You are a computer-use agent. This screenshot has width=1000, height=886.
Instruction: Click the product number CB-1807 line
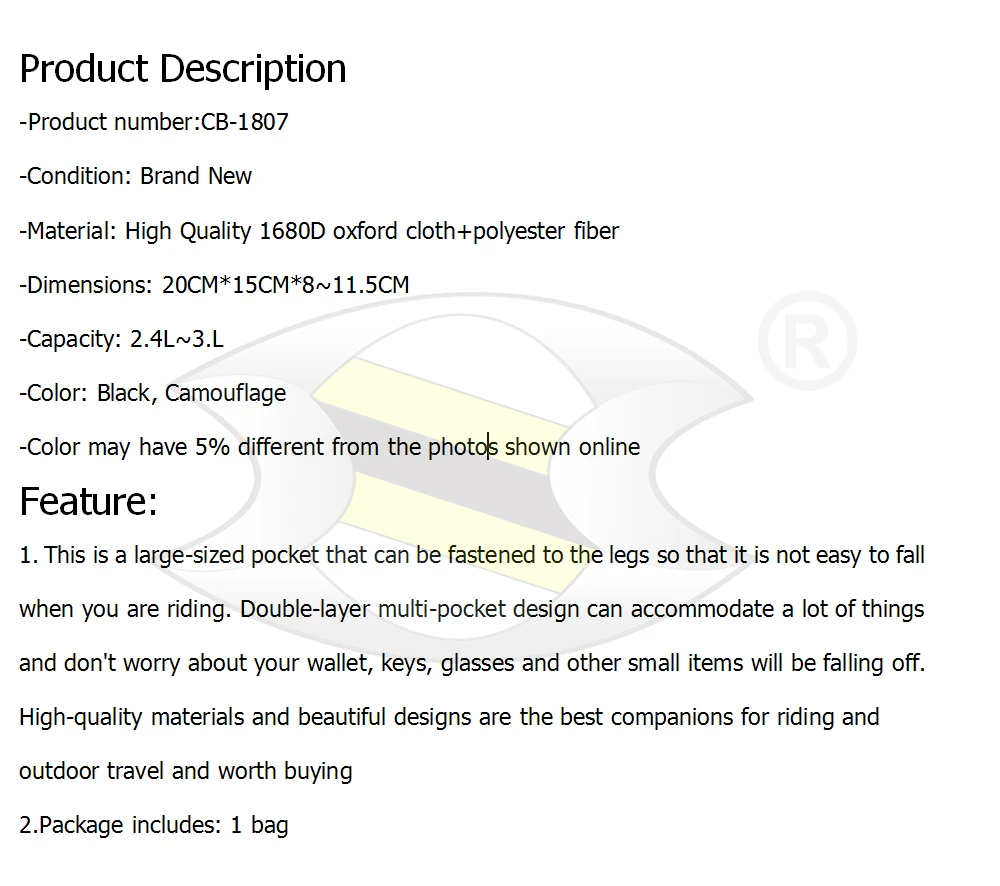pos(154,122)
